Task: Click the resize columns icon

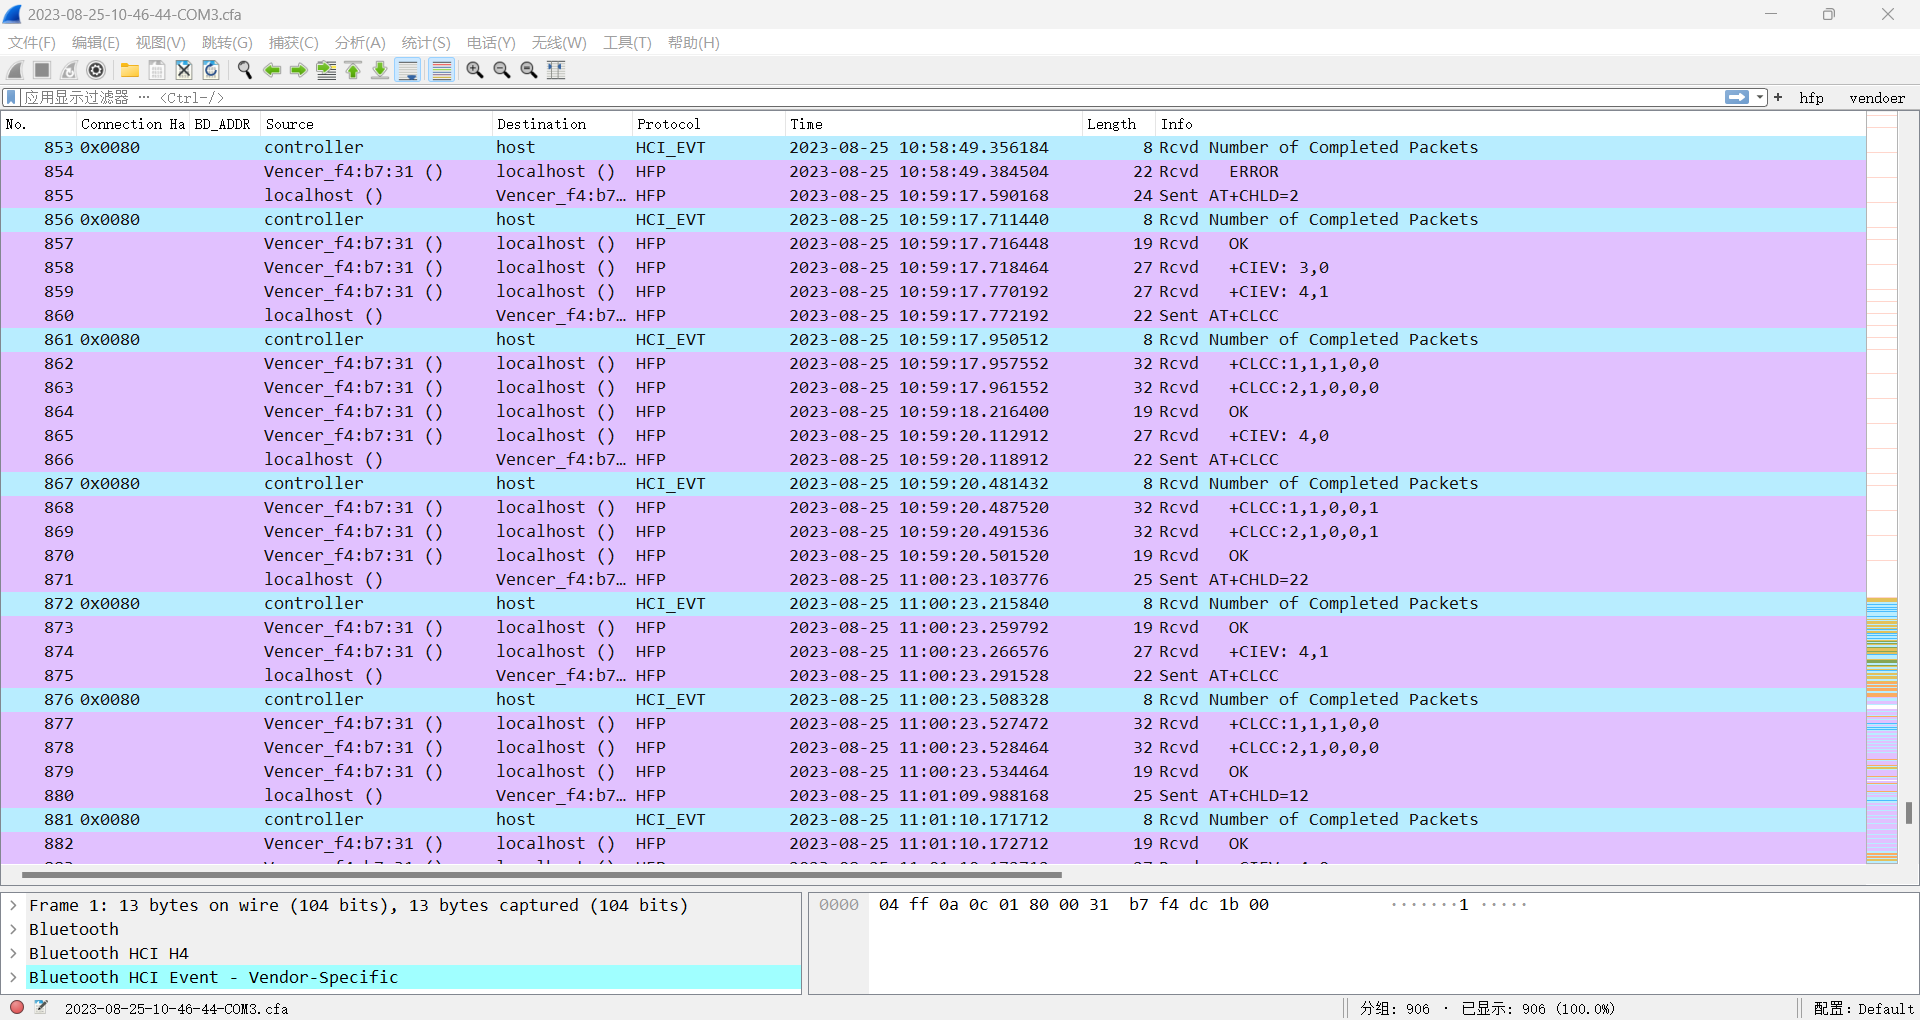Action: (x=556, y=70)
